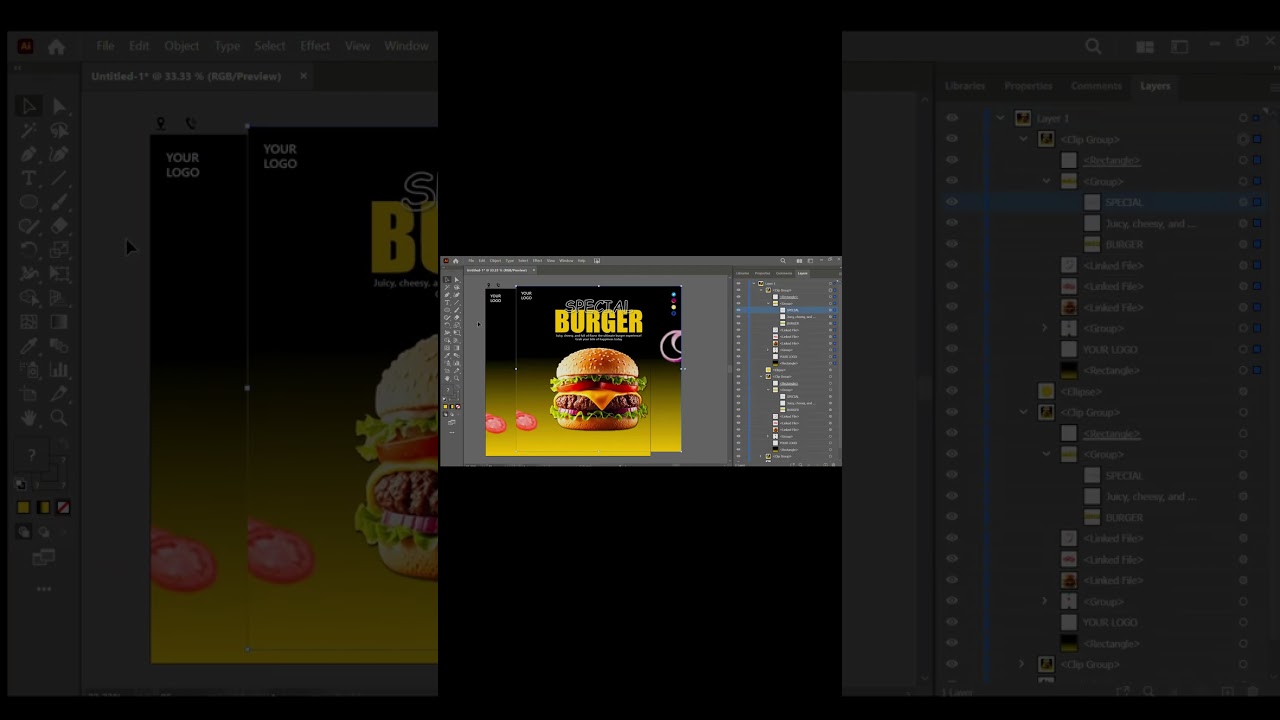Select the Eraser tool
The width and height of the screenshot is (1280, 720).
pos(59,226)
